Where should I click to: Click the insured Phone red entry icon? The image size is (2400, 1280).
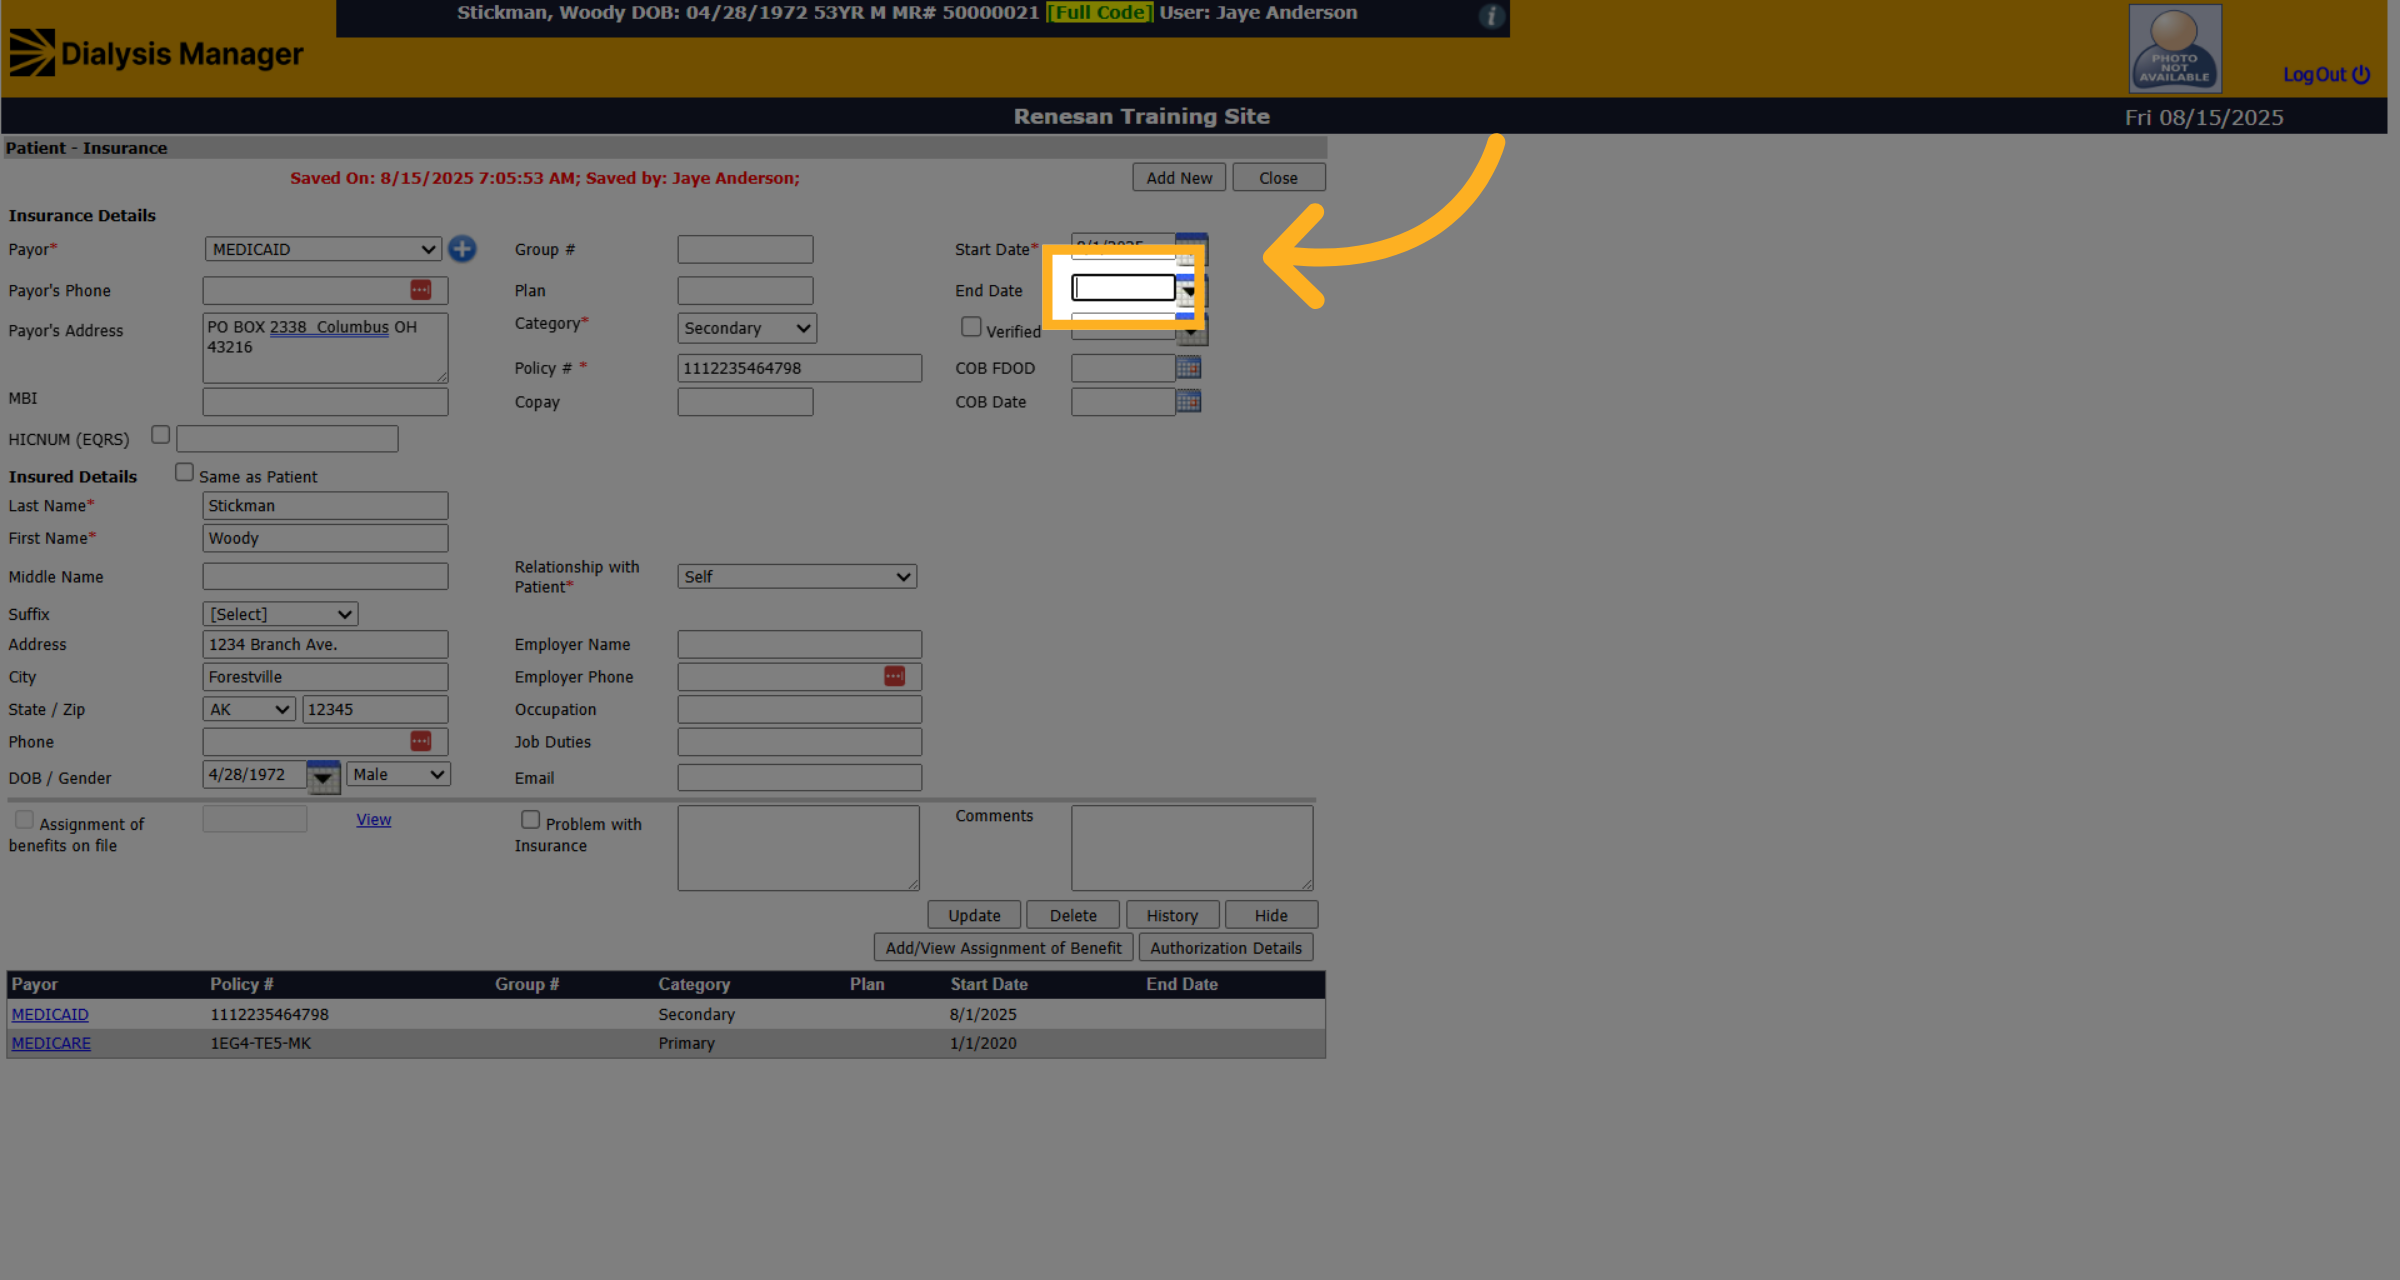(421, 741)
